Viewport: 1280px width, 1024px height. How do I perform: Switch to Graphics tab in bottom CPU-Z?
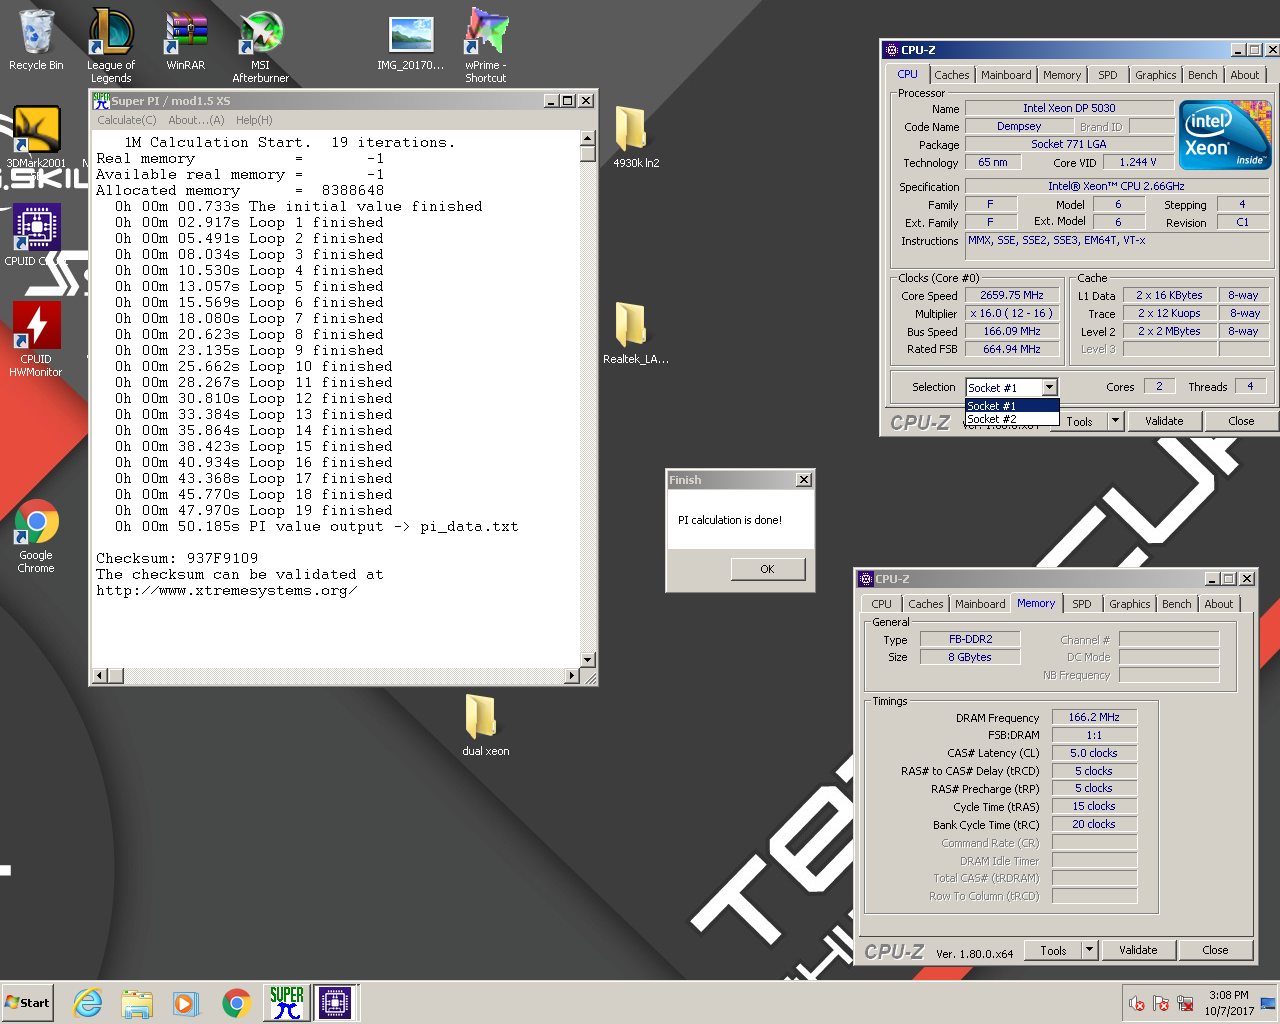pos(1129,604)
